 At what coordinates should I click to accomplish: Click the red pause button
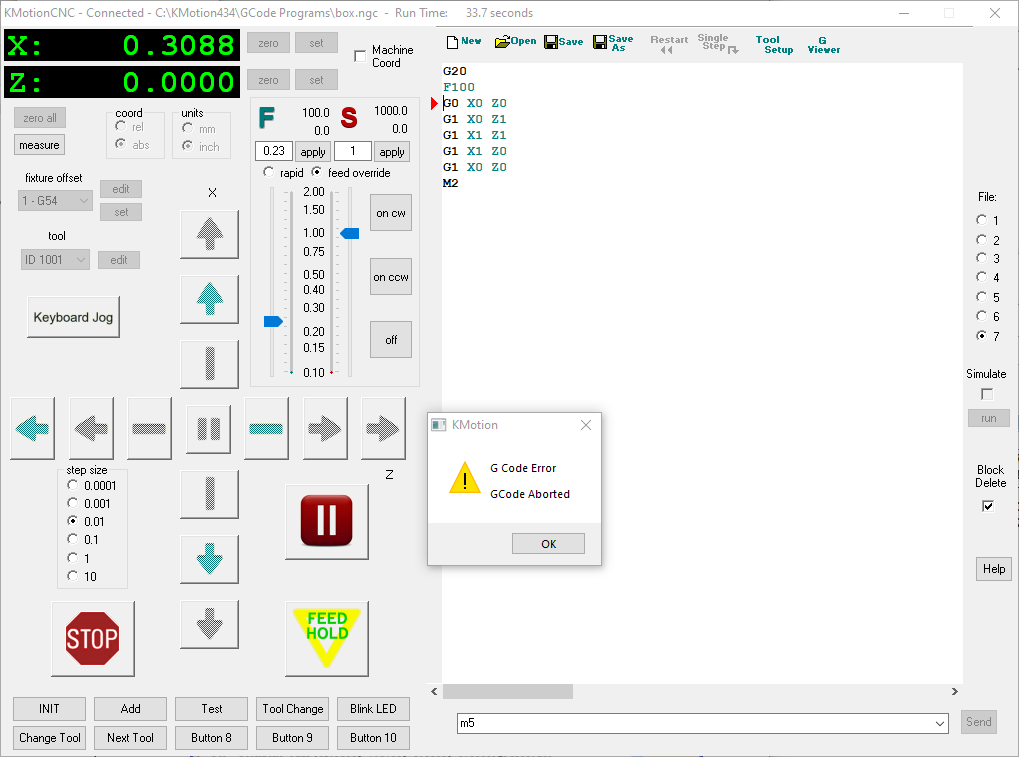(326, 520)
